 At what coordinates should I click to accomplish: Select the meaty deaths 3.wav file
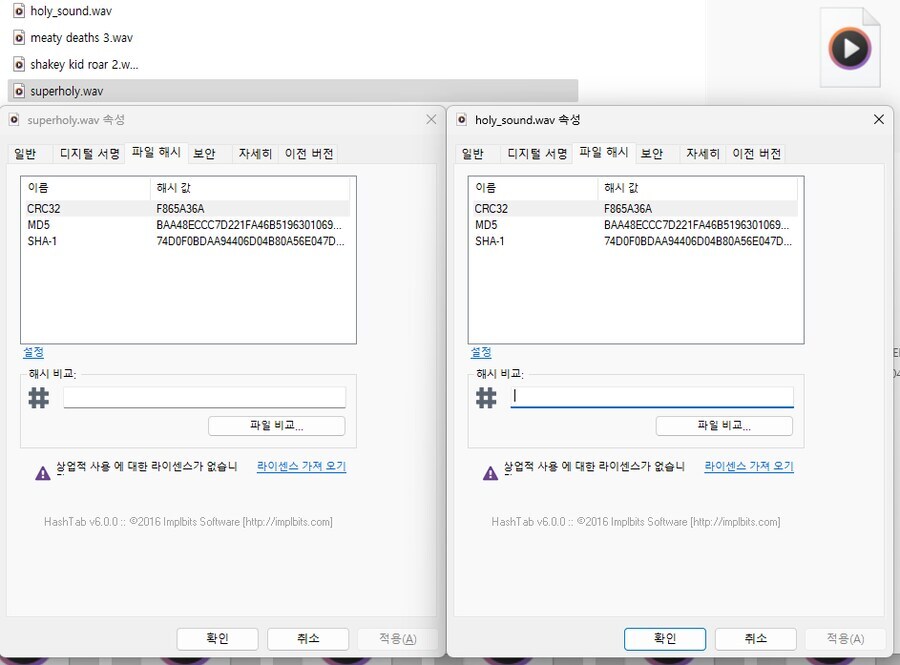tap(81, 38)
